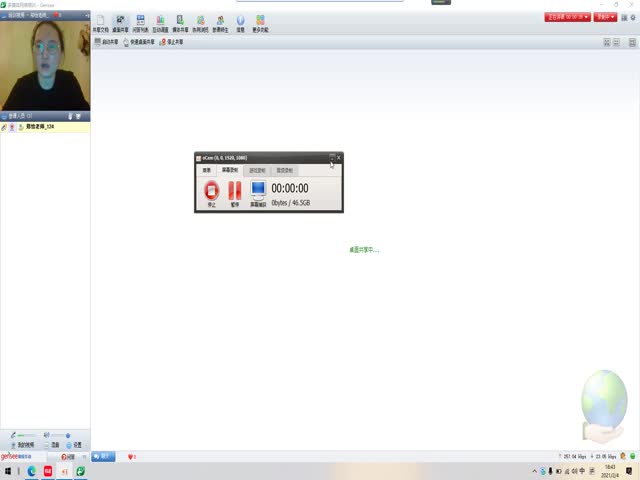The width and height of the screenshot is (640, 480).
Task: Open 桌面共享 desktop sharing tool
Action: (x=120, y=22)
